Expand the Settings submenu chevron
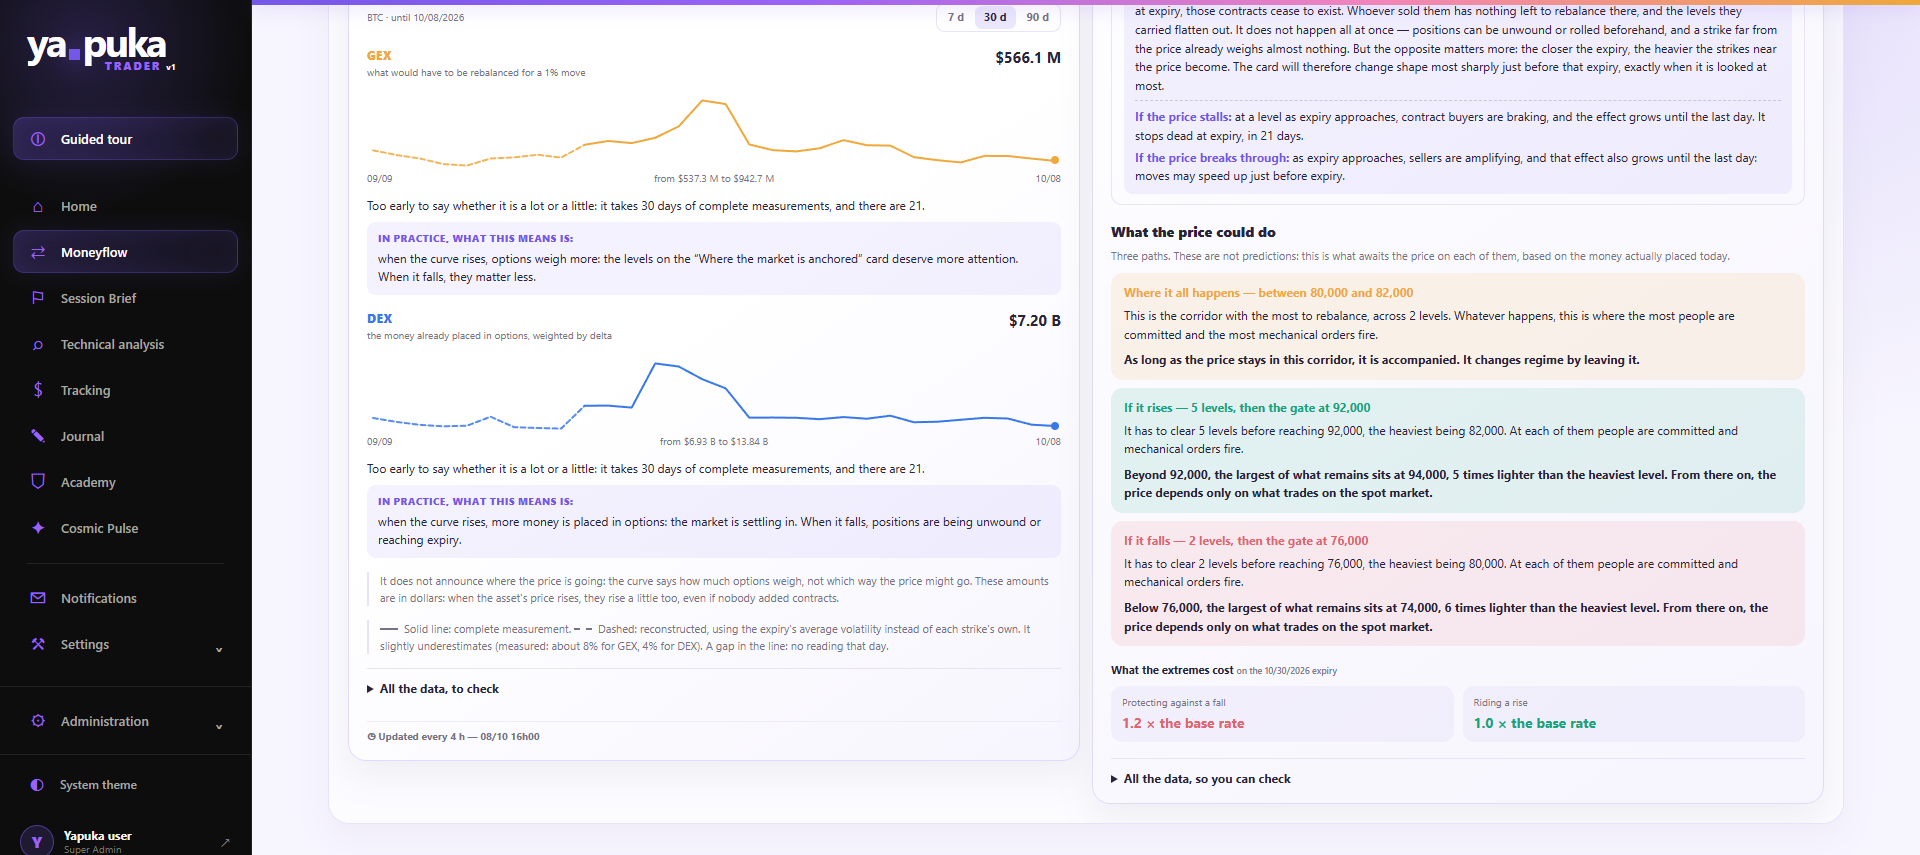Image resolution: width=1920 pixels, height=855 pixels. coord(219,650)
